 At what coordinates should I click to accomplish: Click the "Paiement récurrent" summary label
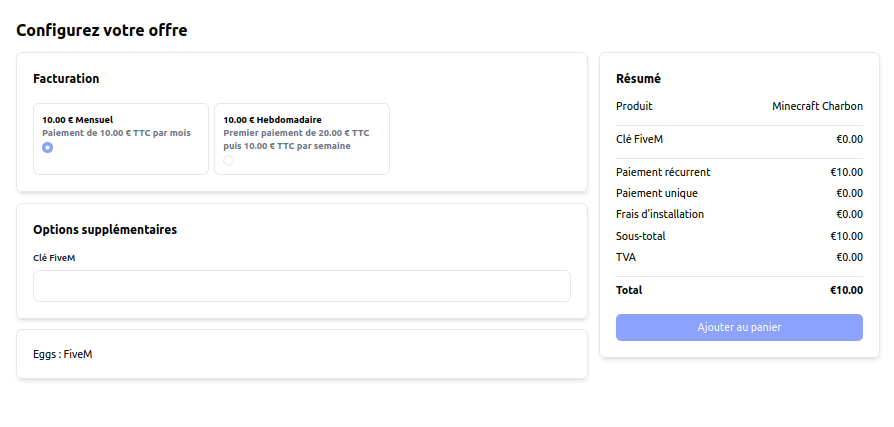tap(663, 172)
